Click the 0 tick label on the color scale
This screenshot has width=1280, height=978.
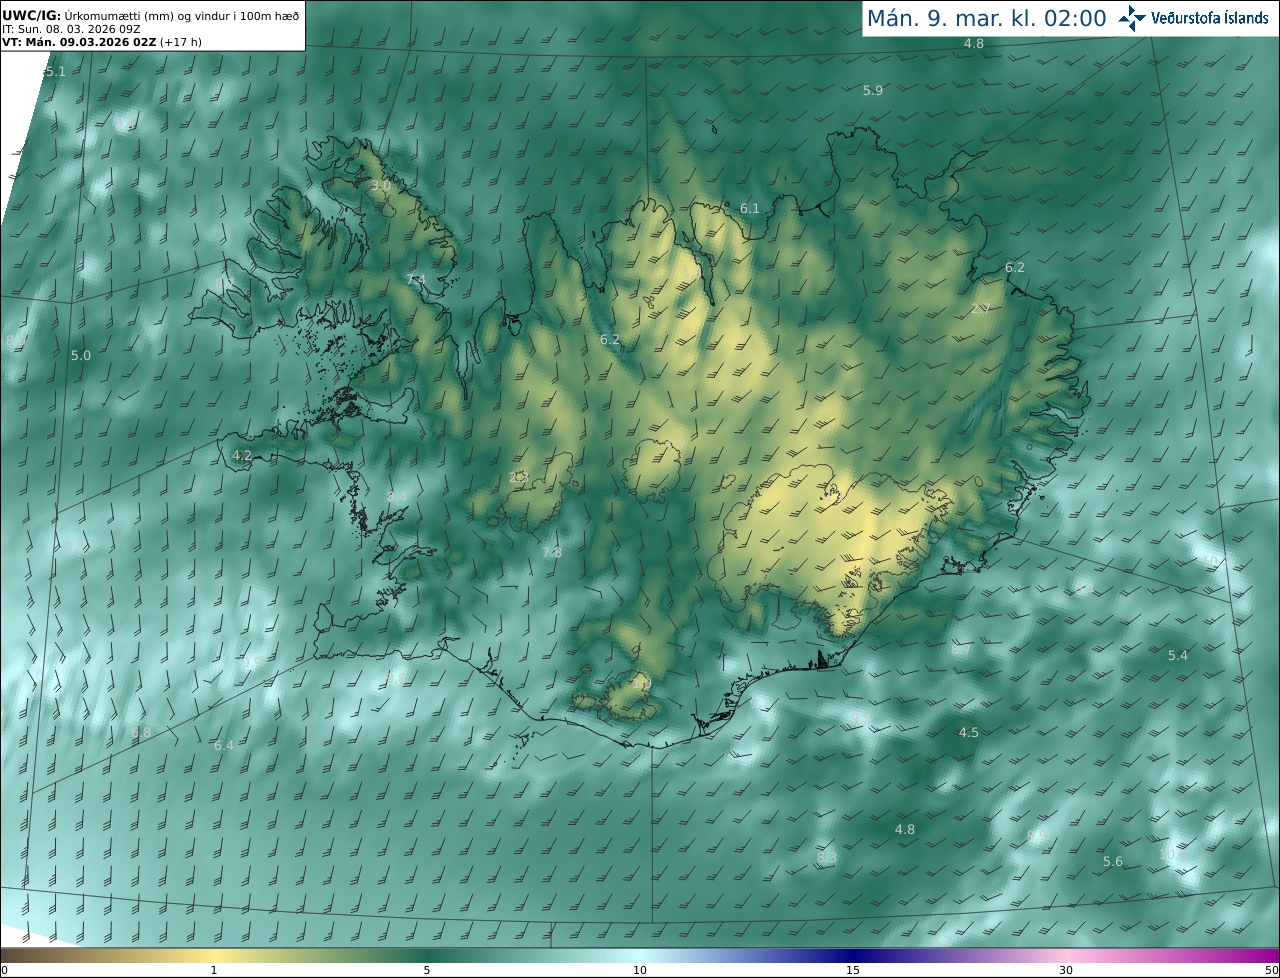click(x=4, y=970)
